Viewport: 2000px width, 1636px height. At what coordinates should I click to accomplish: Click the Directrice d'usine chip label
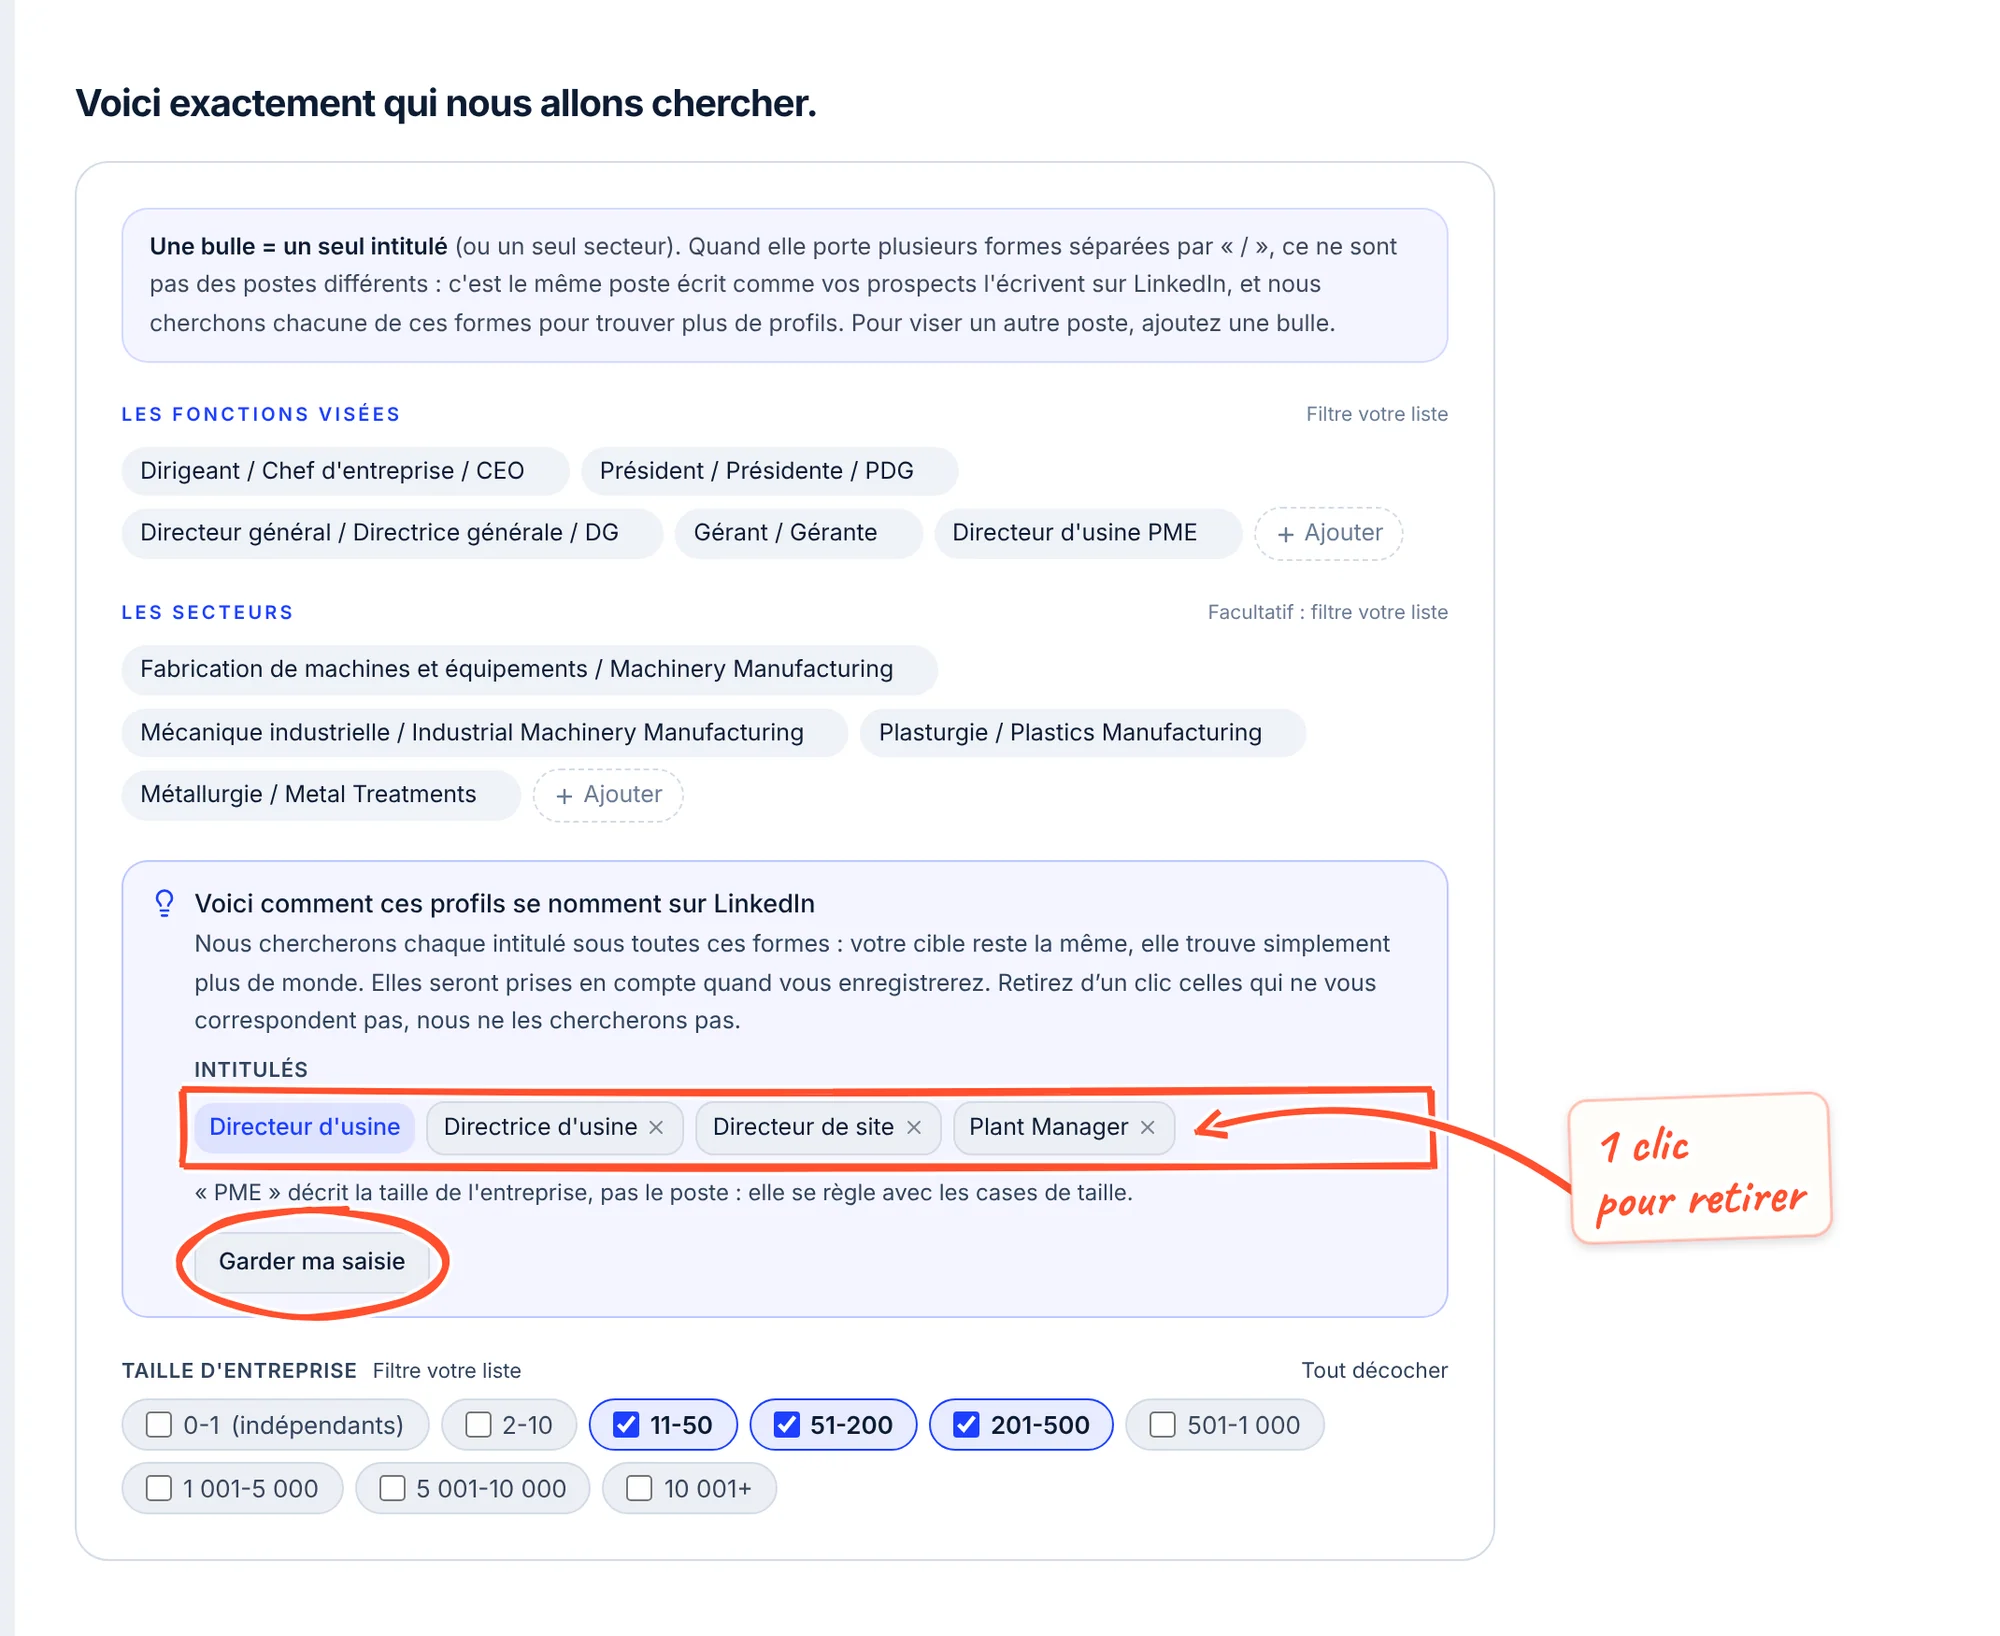click(x=540, y=1127)
